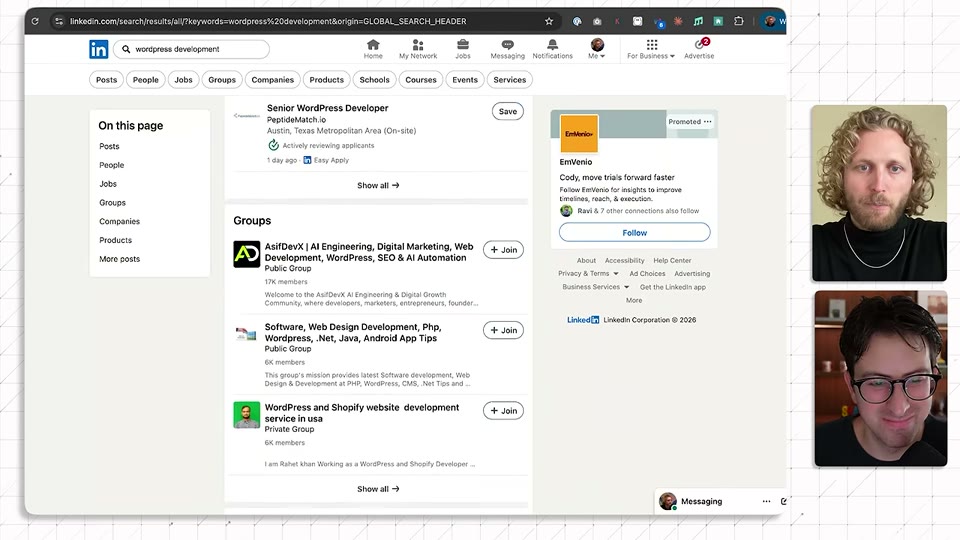Open Ad Choices footer link
Viewport: 960px width, 540px height.
[x=647, y=274]
